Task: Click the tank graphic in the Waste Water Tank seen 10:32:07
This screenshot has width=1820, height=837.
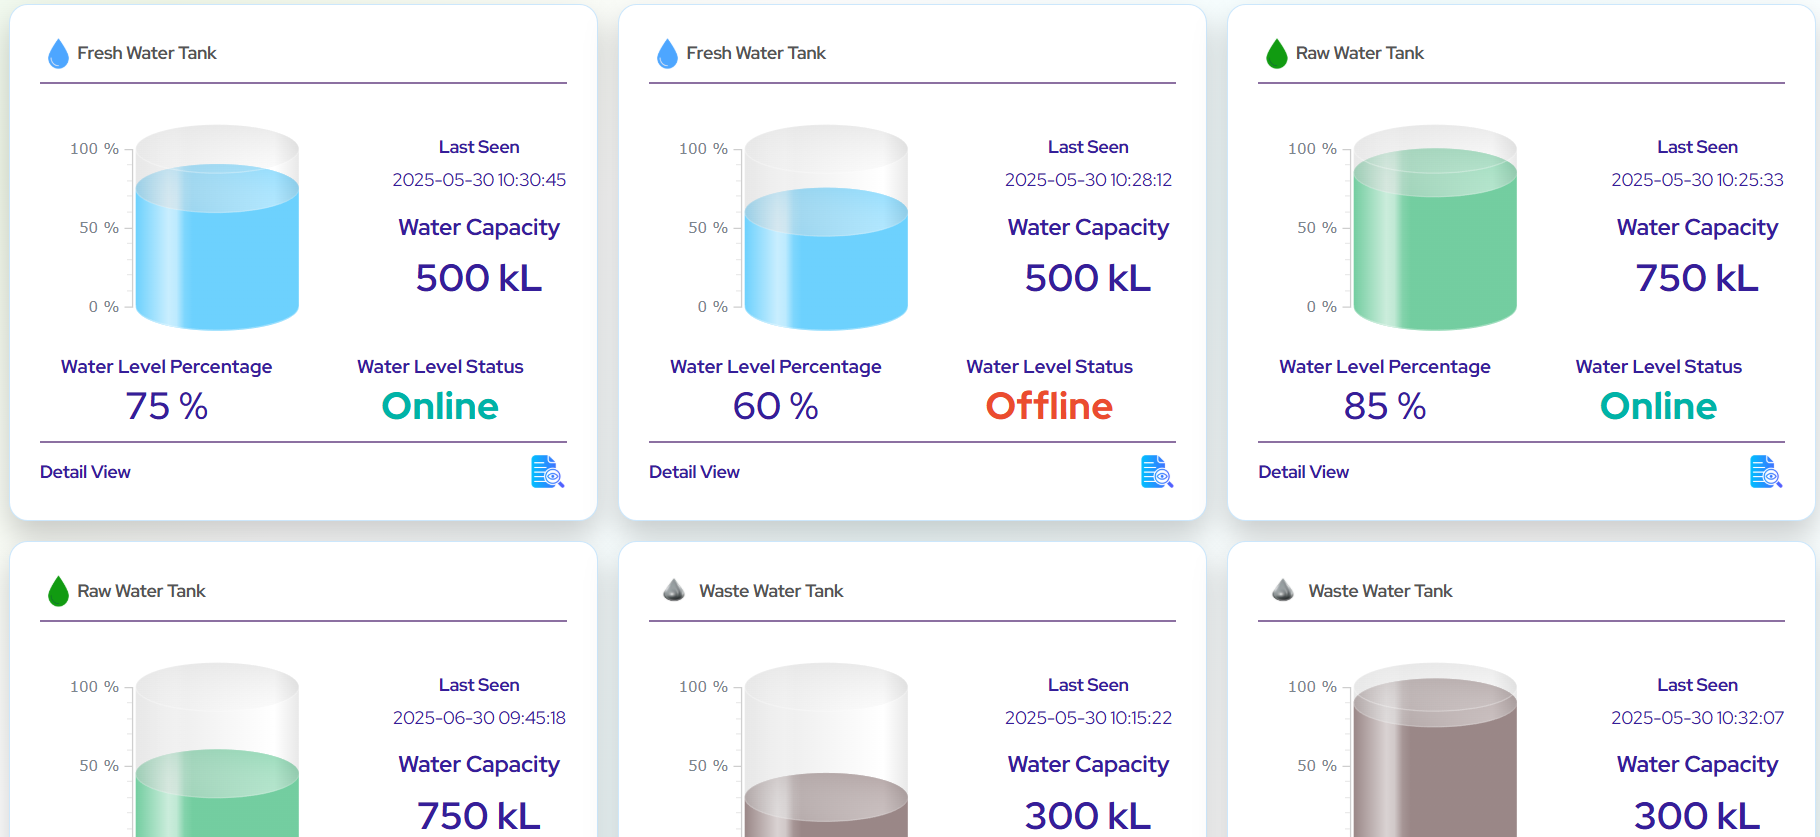Action: point(1435,750)
